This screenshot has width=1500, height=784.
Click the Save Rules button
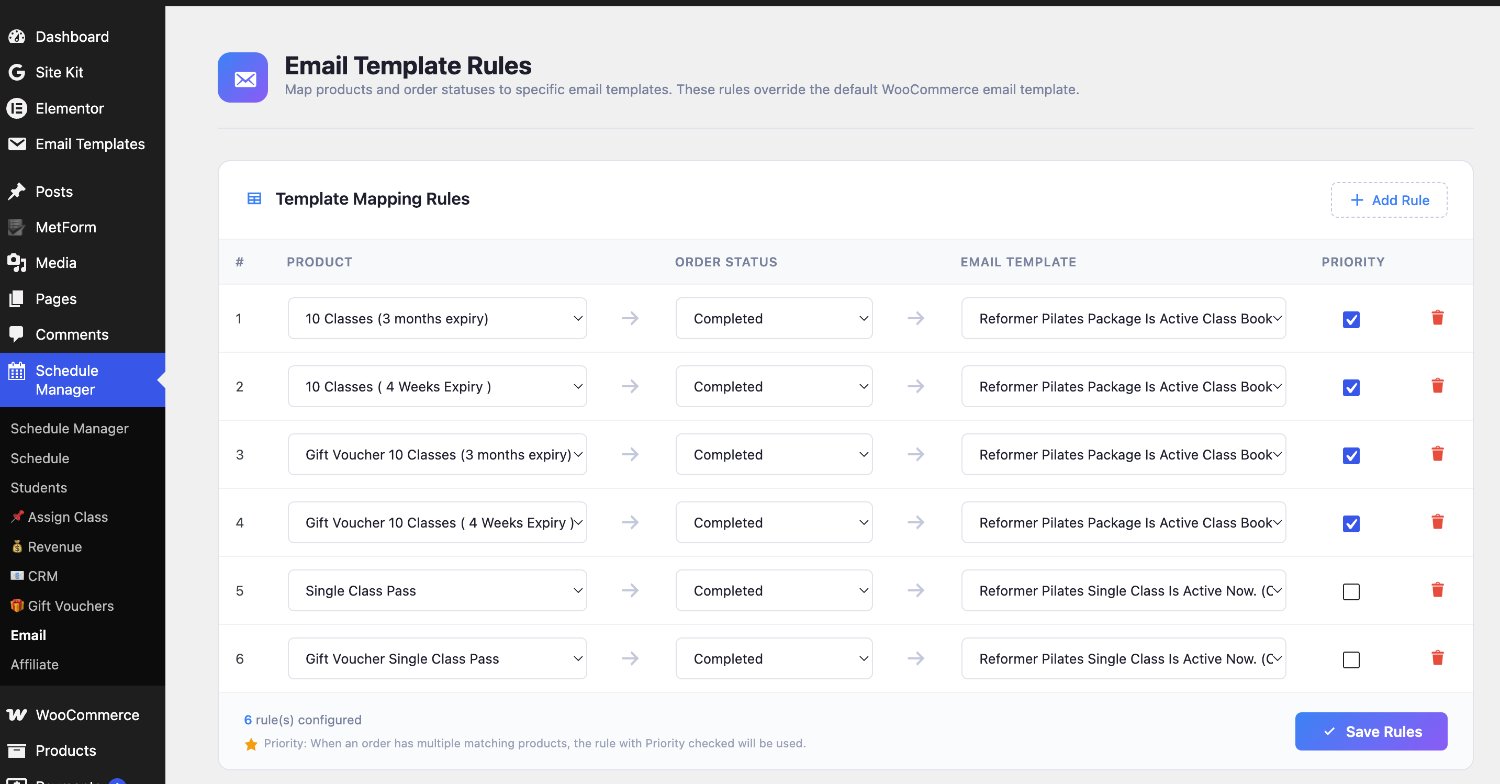[x=1371, y=731]
